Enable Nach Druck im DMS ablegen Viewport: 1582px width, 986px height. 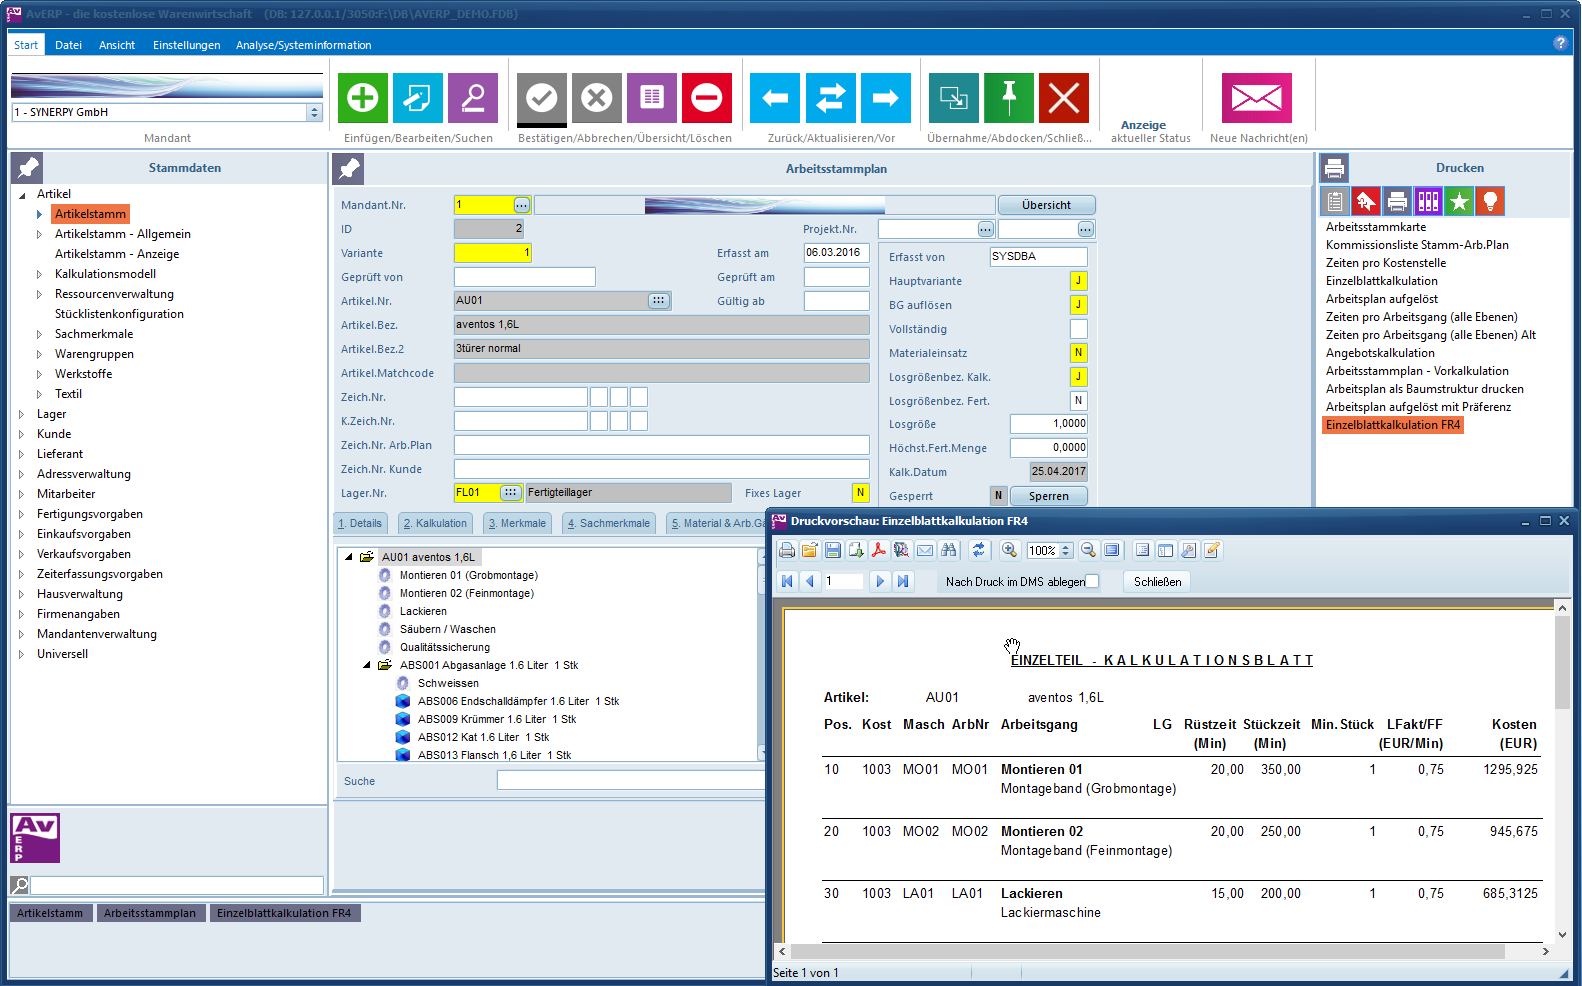(1092, 581)
